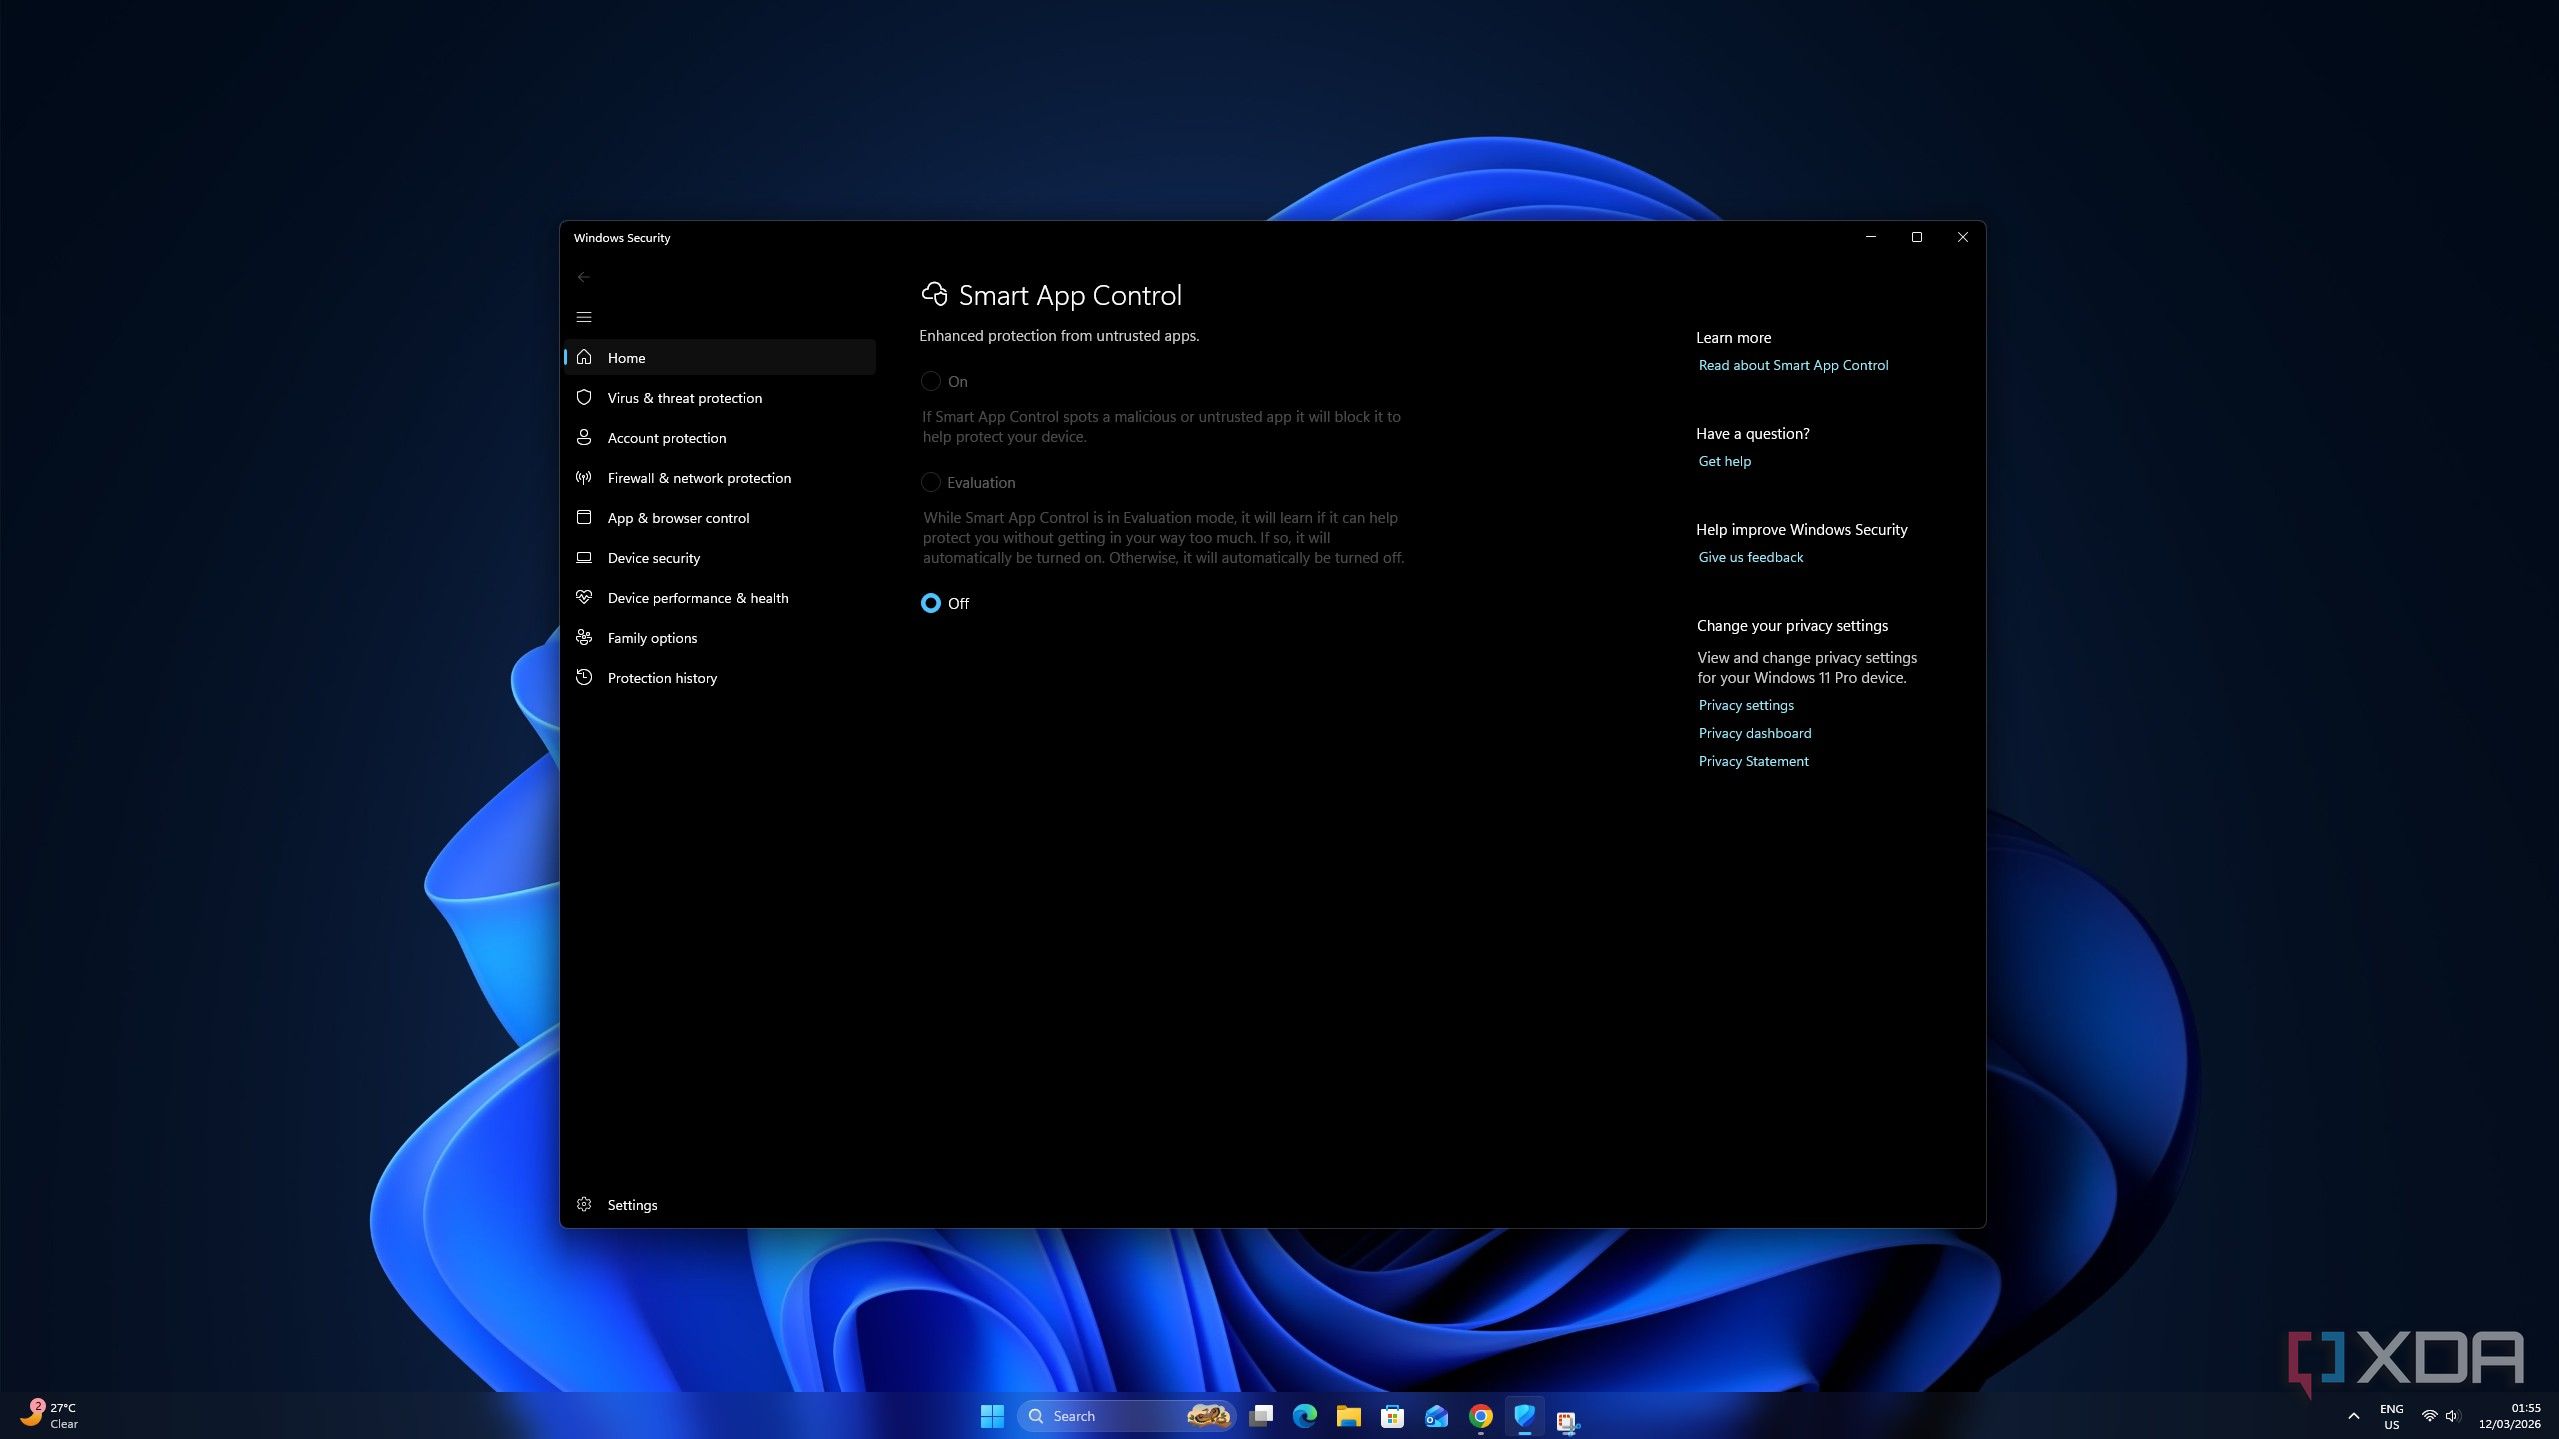Open Google Chrome from taskbar
This screenshot has width=2559, height=1439.
(x=1481, y=1416)
